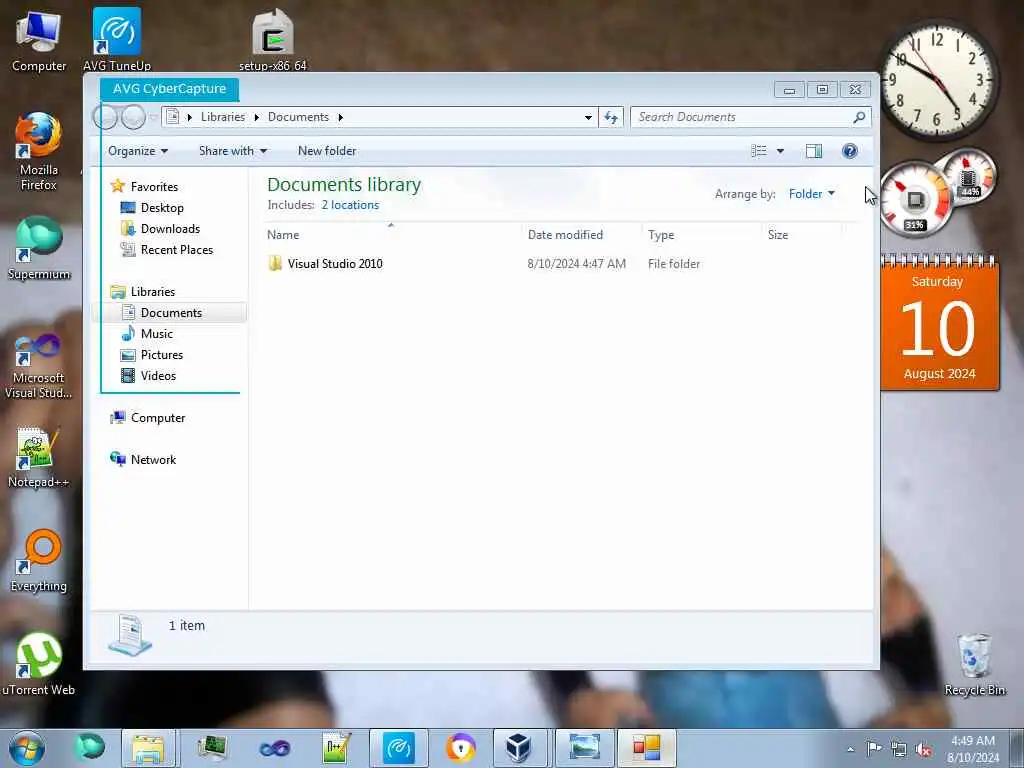This screenshot has height=768, width=1024.
Task: Open the Everything search shortcut
Action: pos(39,561)
